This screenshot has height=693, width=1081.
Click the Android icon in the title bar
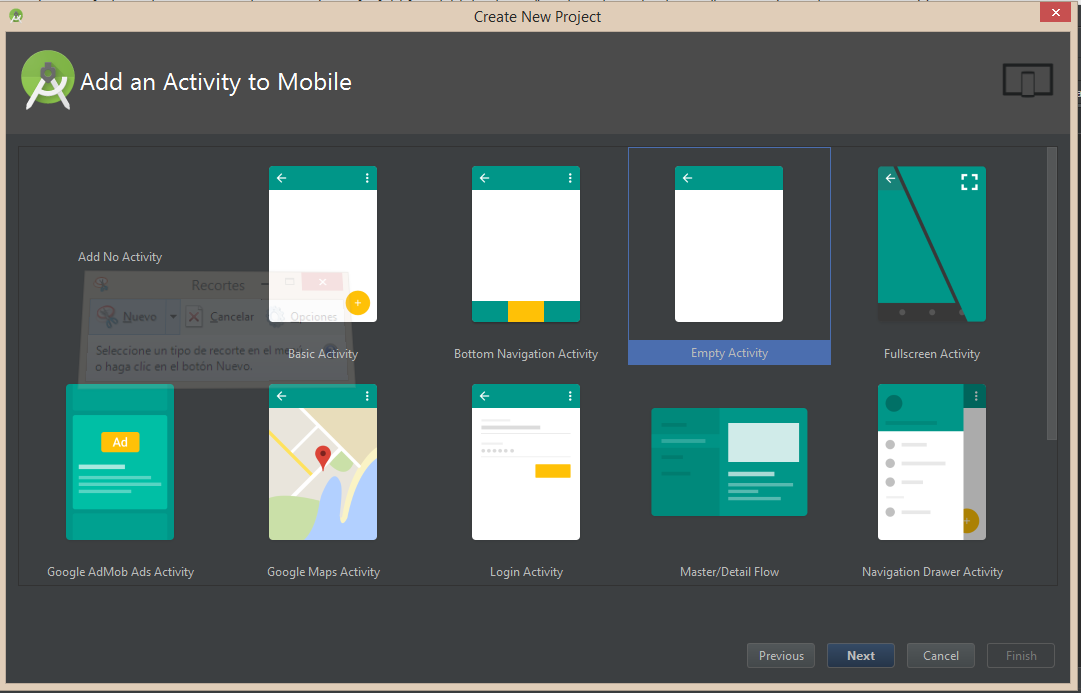click(x=15, y=16)
